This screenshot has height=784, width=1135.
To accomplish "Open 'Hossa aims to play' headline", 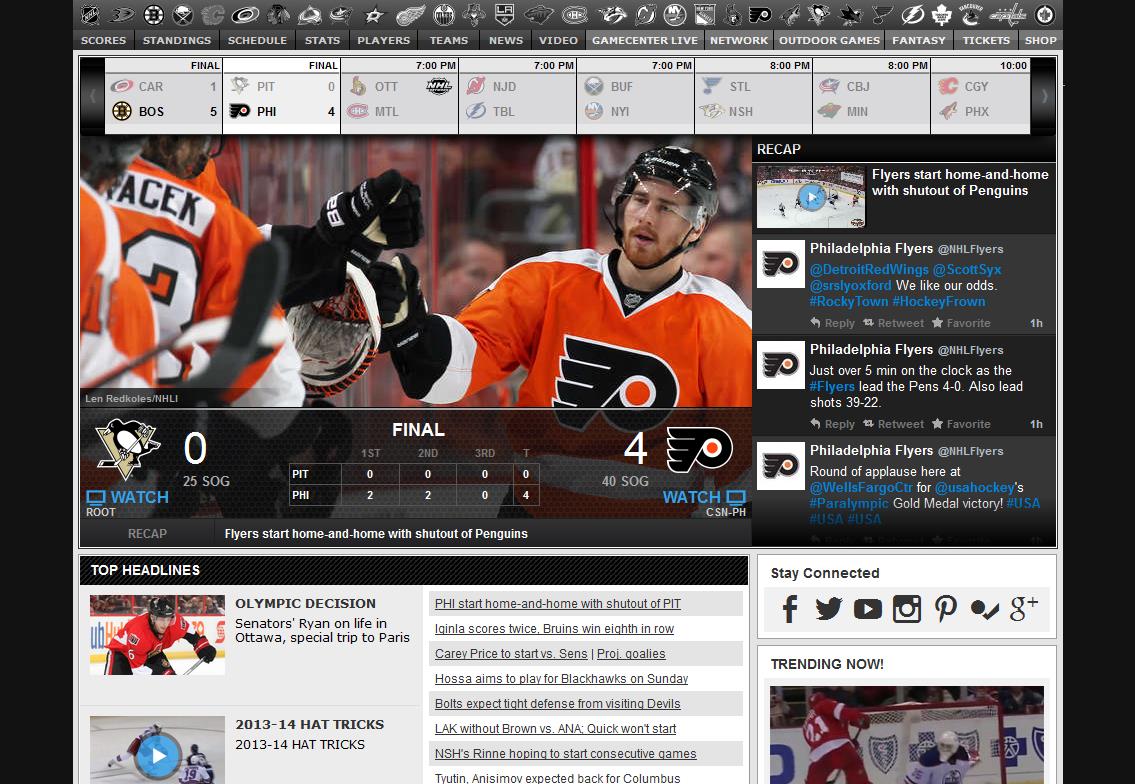I will [x=561, y=679].
